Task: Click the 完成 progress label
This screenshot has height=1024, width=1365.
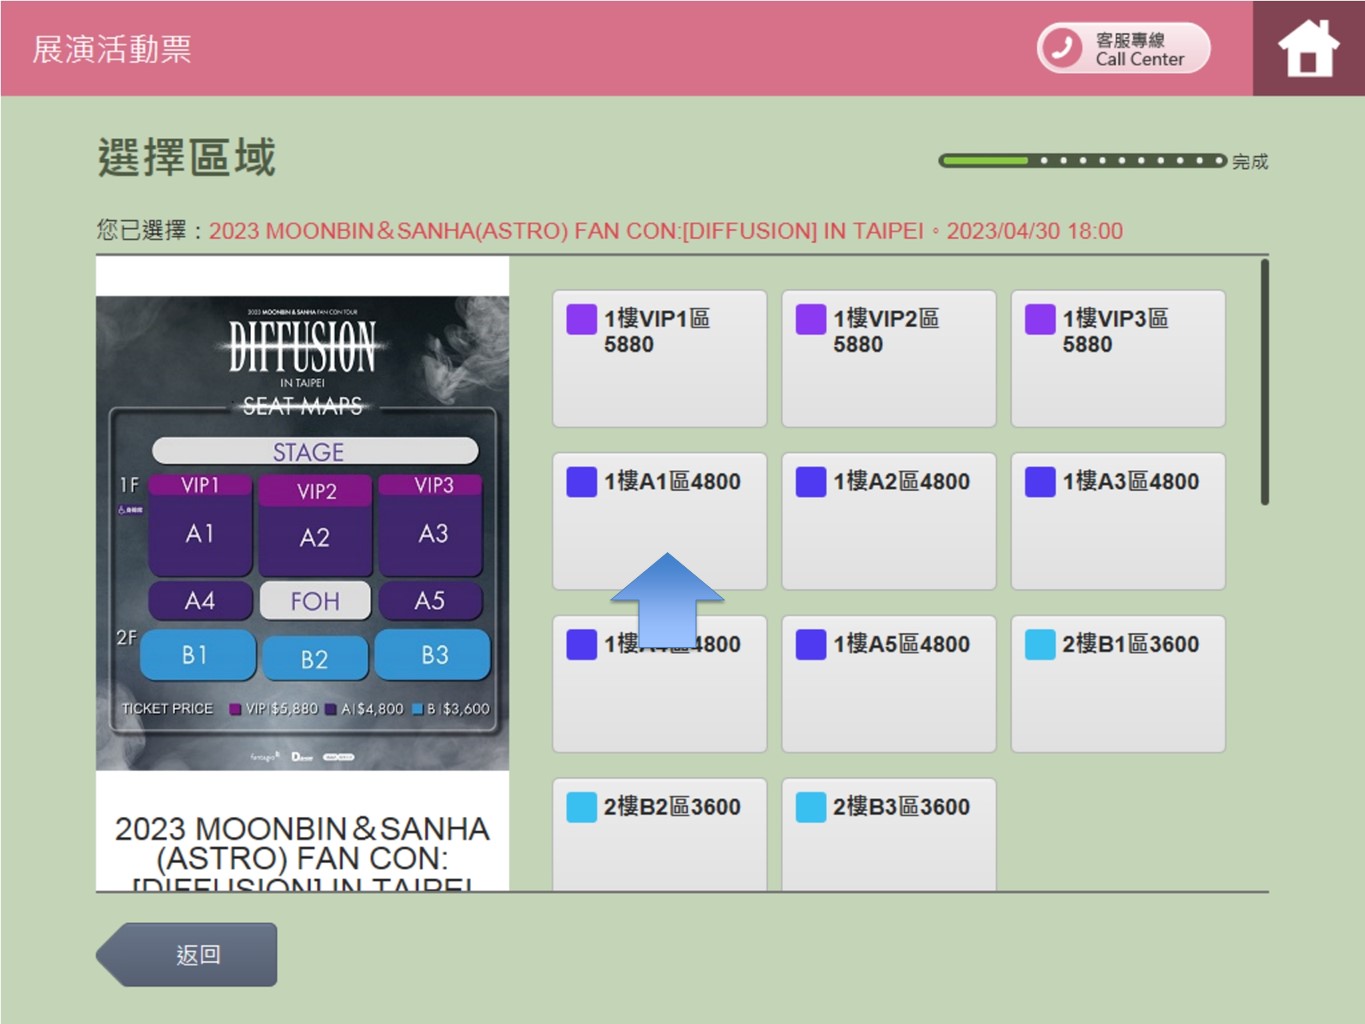Action: pos(1250,161)
